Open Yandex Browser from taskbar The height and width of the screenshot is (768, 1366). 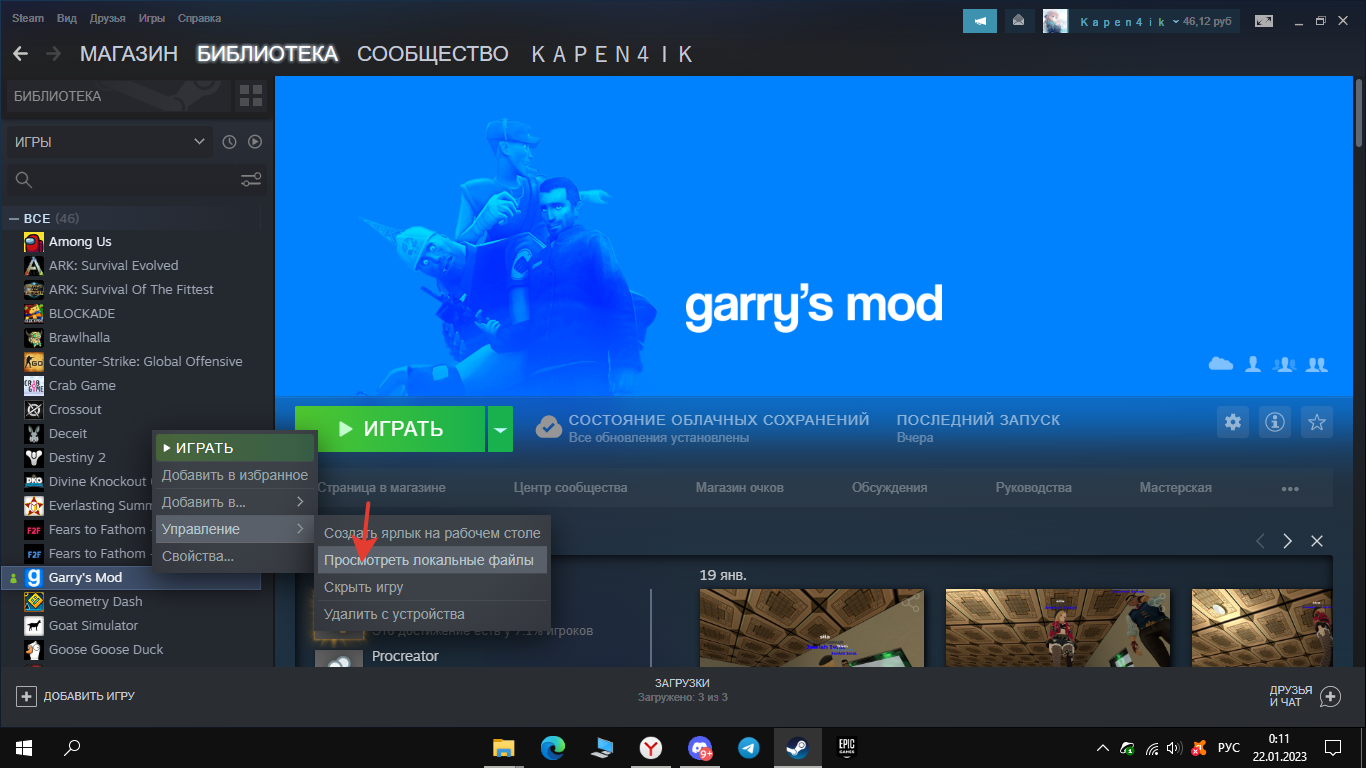coord(651,747)
